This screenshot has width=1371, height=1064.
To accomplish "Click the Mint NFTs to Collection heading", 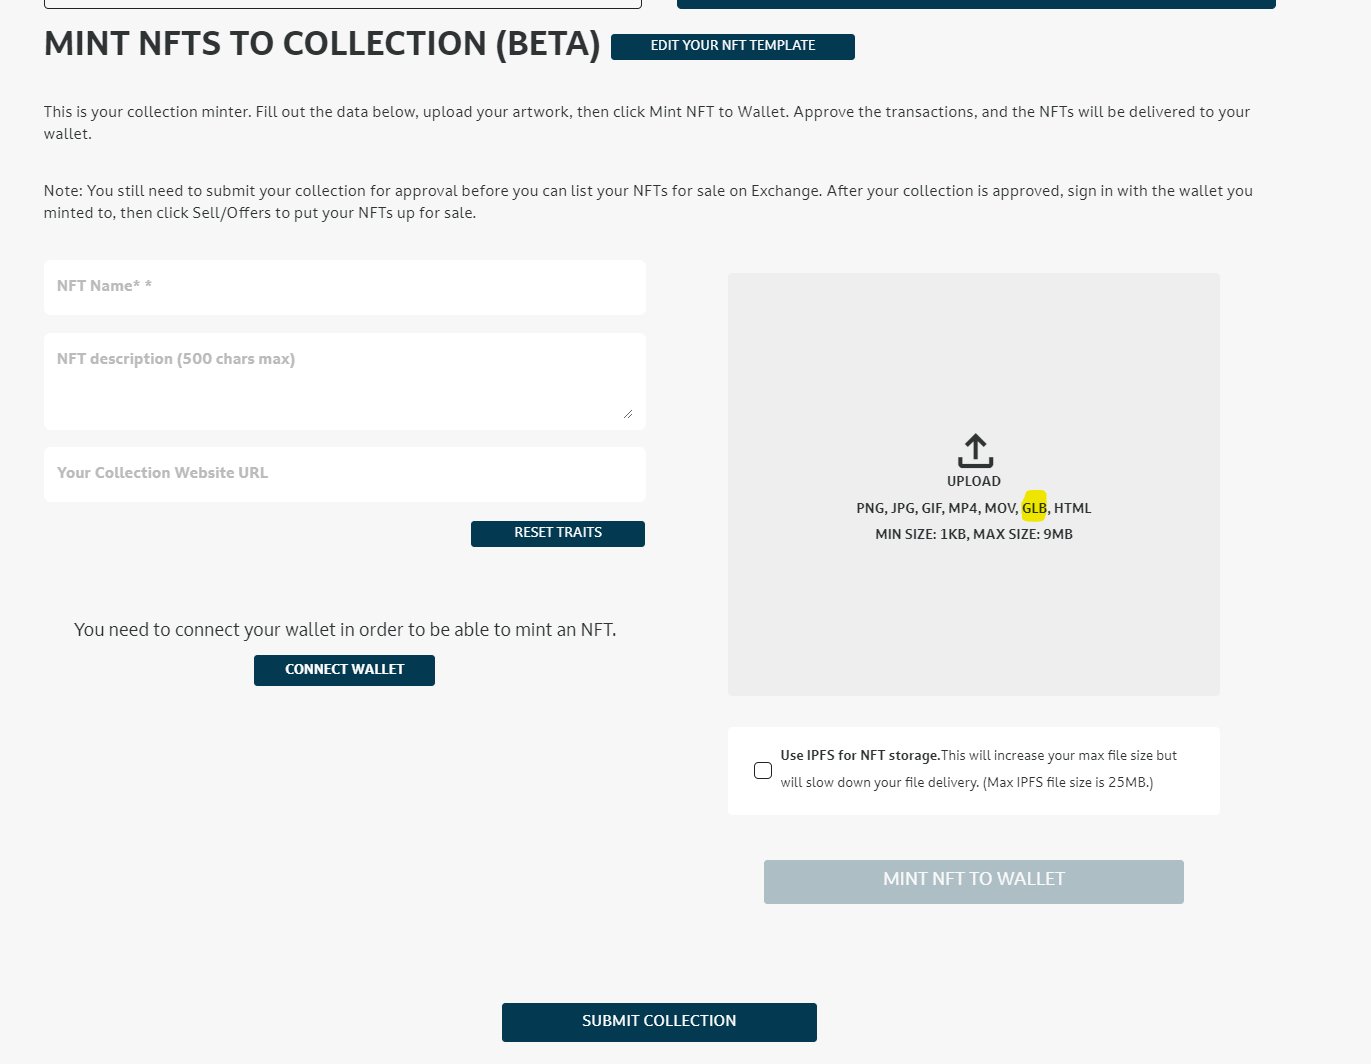I will tap(322, 44).
